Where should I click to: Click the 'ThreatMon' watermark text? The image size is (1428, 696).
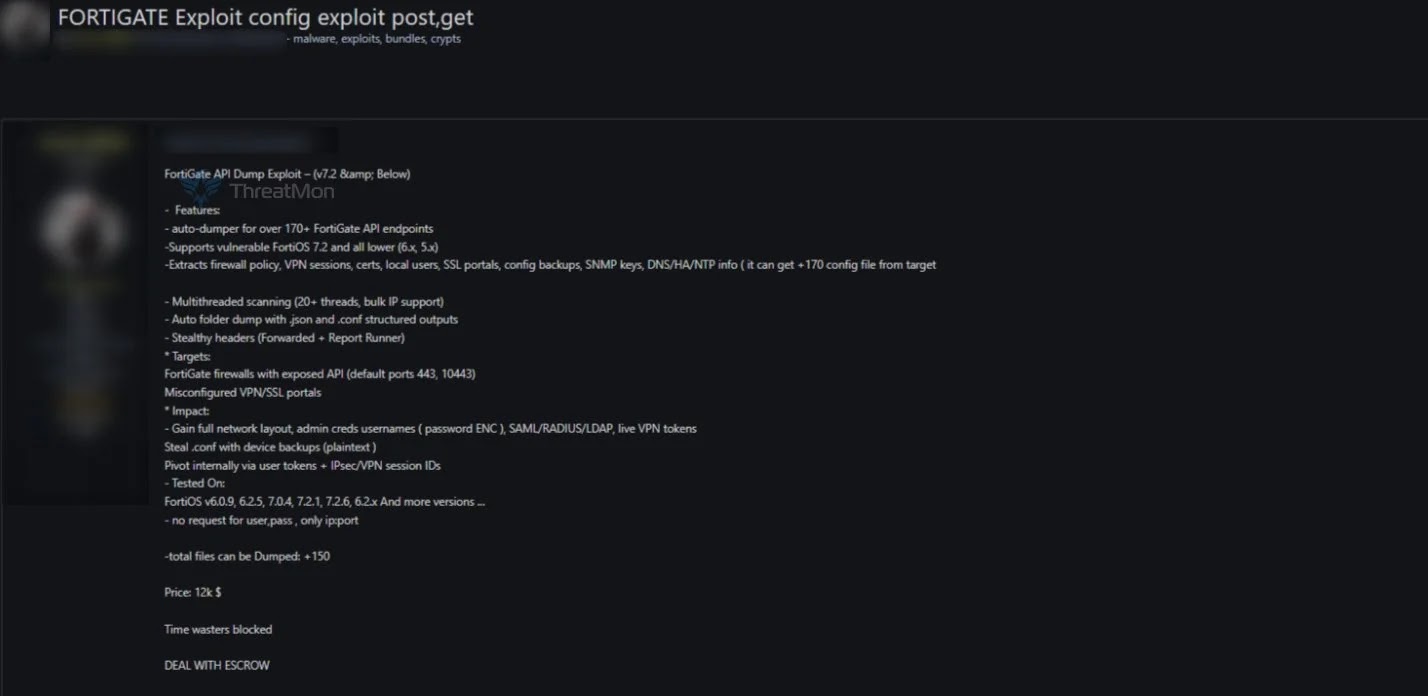click(281, 191)
